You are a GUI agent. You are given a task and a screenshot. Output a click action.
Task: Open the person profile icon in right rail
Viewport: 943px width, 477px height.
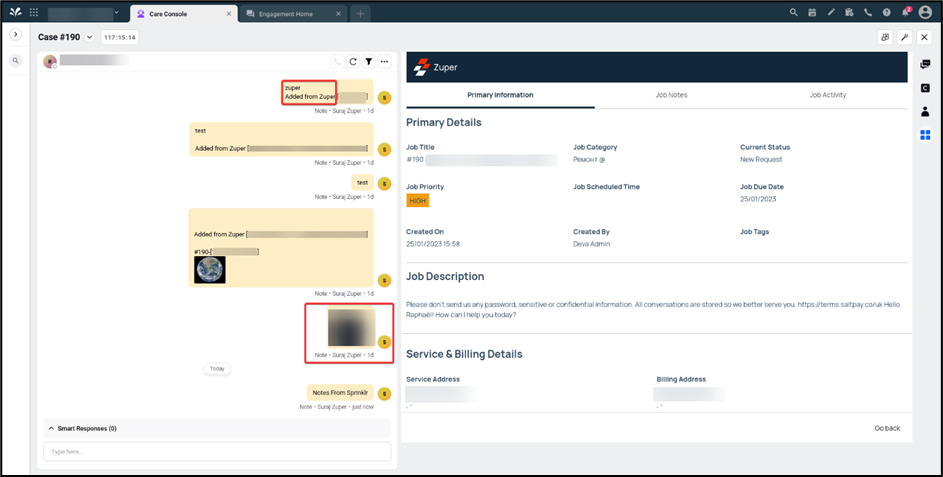[925, 111]
